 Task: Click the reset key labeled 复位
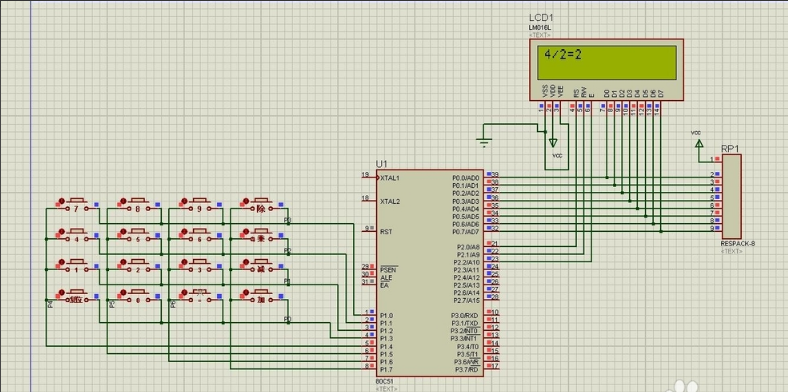tap(77, 296)
